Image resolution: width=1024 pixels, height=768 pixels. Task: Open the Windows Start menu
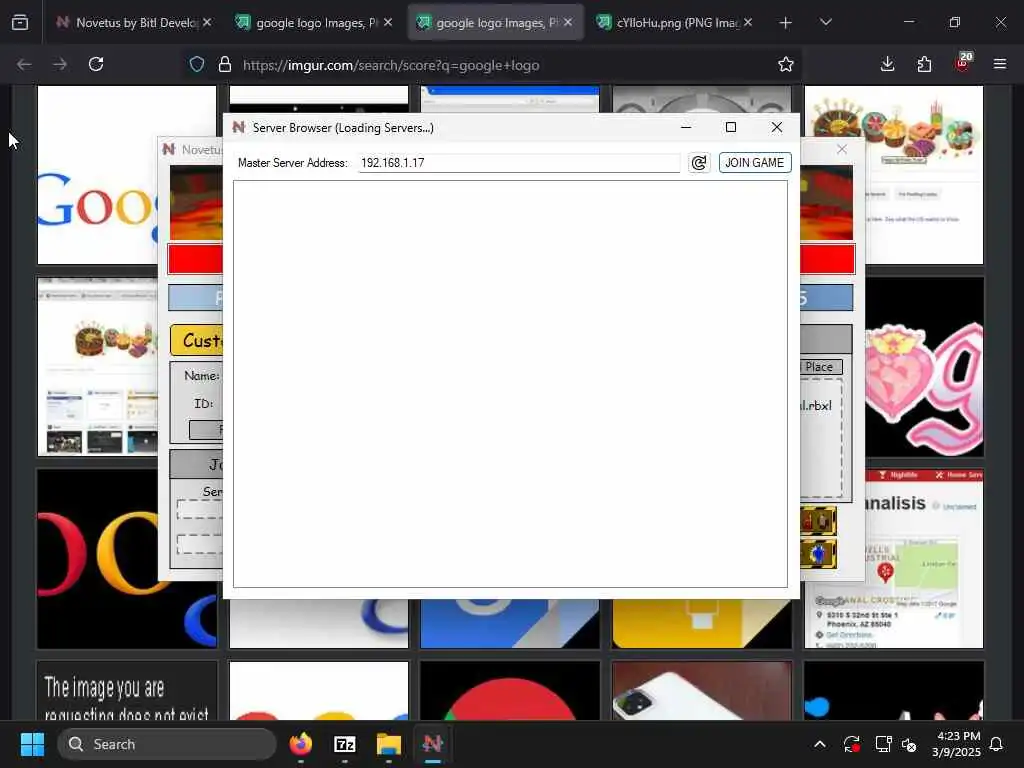click(x=32, y=744)
